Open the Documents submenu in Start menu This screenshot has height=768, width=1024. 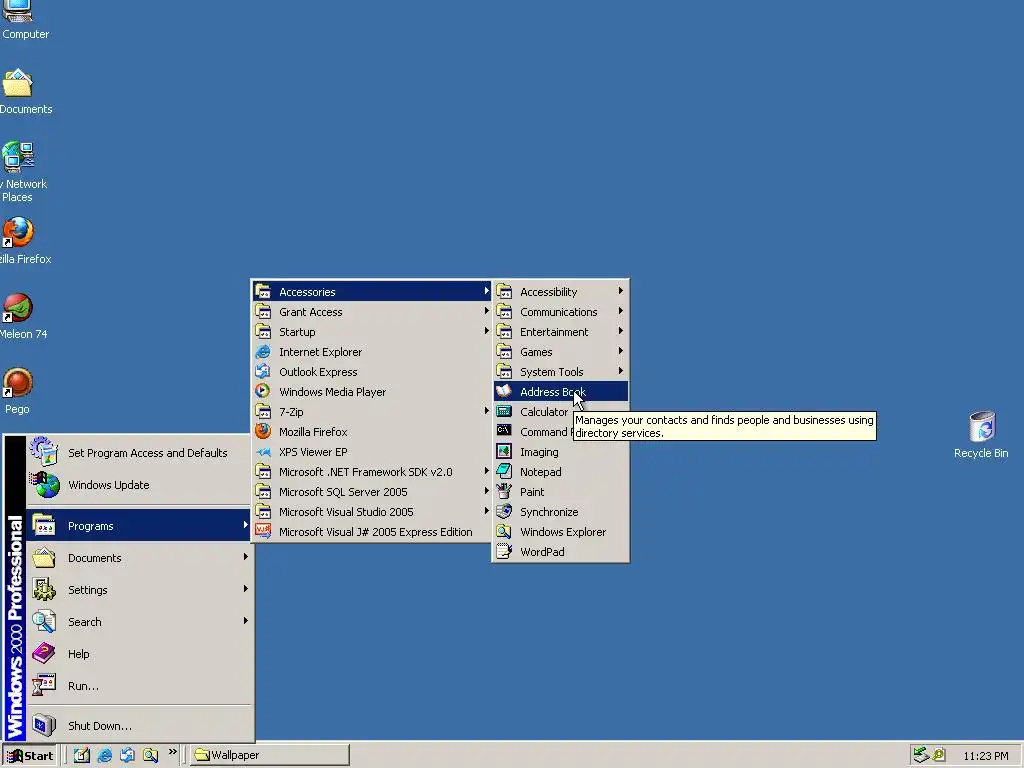point(138,558)
